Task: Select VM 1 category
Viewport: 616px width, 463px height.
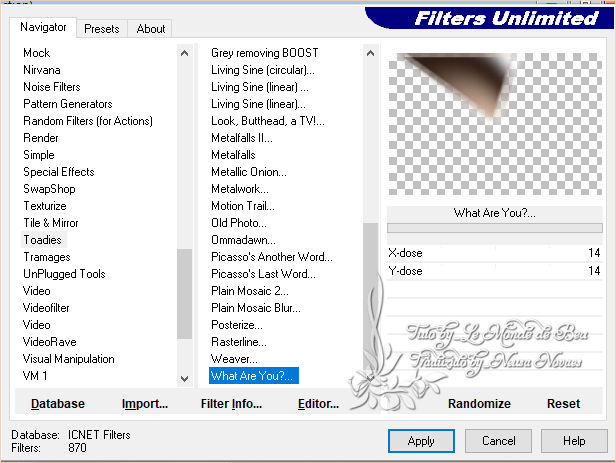Action: coord(35,376)
